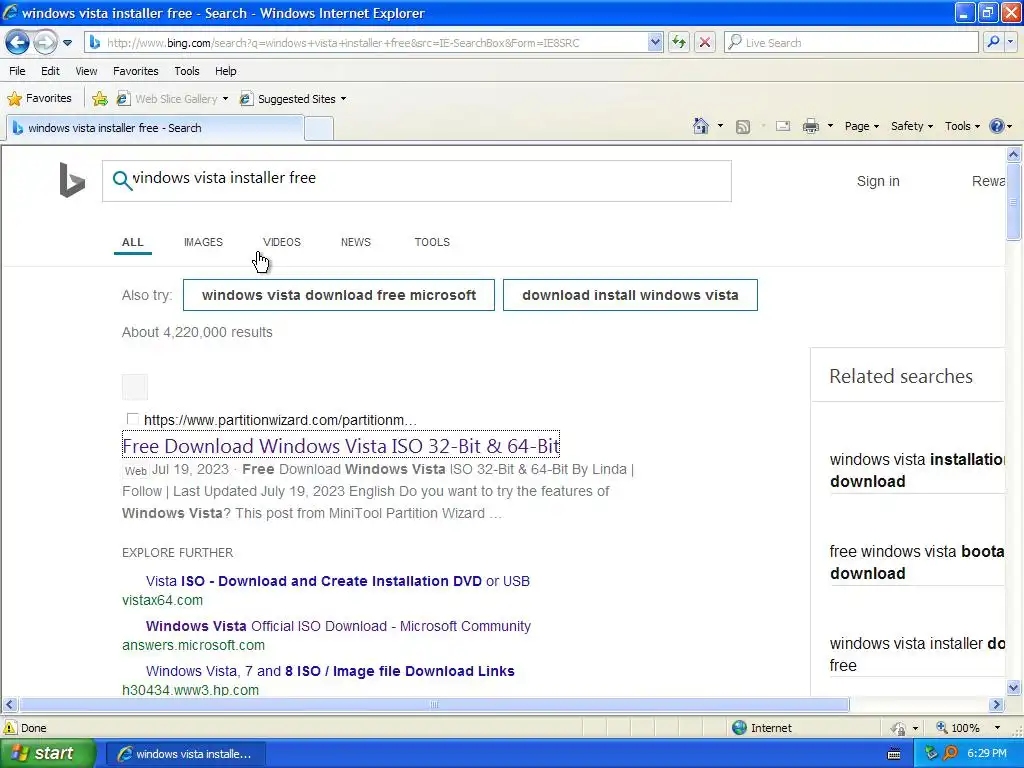Open Windows Vista, 7 and 8 ISO link
The width and height of the screenshot is (1024, 768).
tap(330, 671)
